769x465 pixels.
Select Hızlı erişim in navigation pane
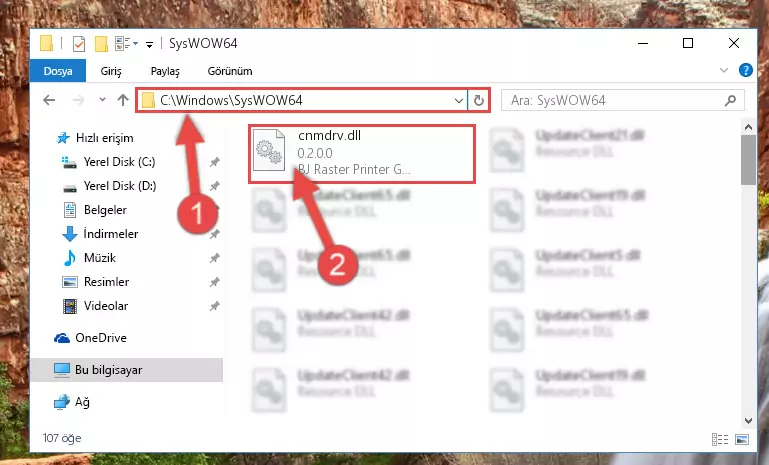104,138
